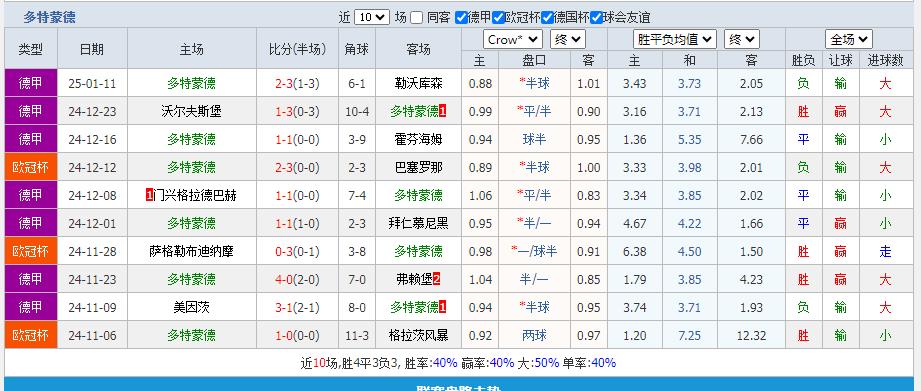Screen dimensions: 921x391
Task: Click the 3-1(2-1) score on 24-11-09
Action: click(x=297, y=307)
